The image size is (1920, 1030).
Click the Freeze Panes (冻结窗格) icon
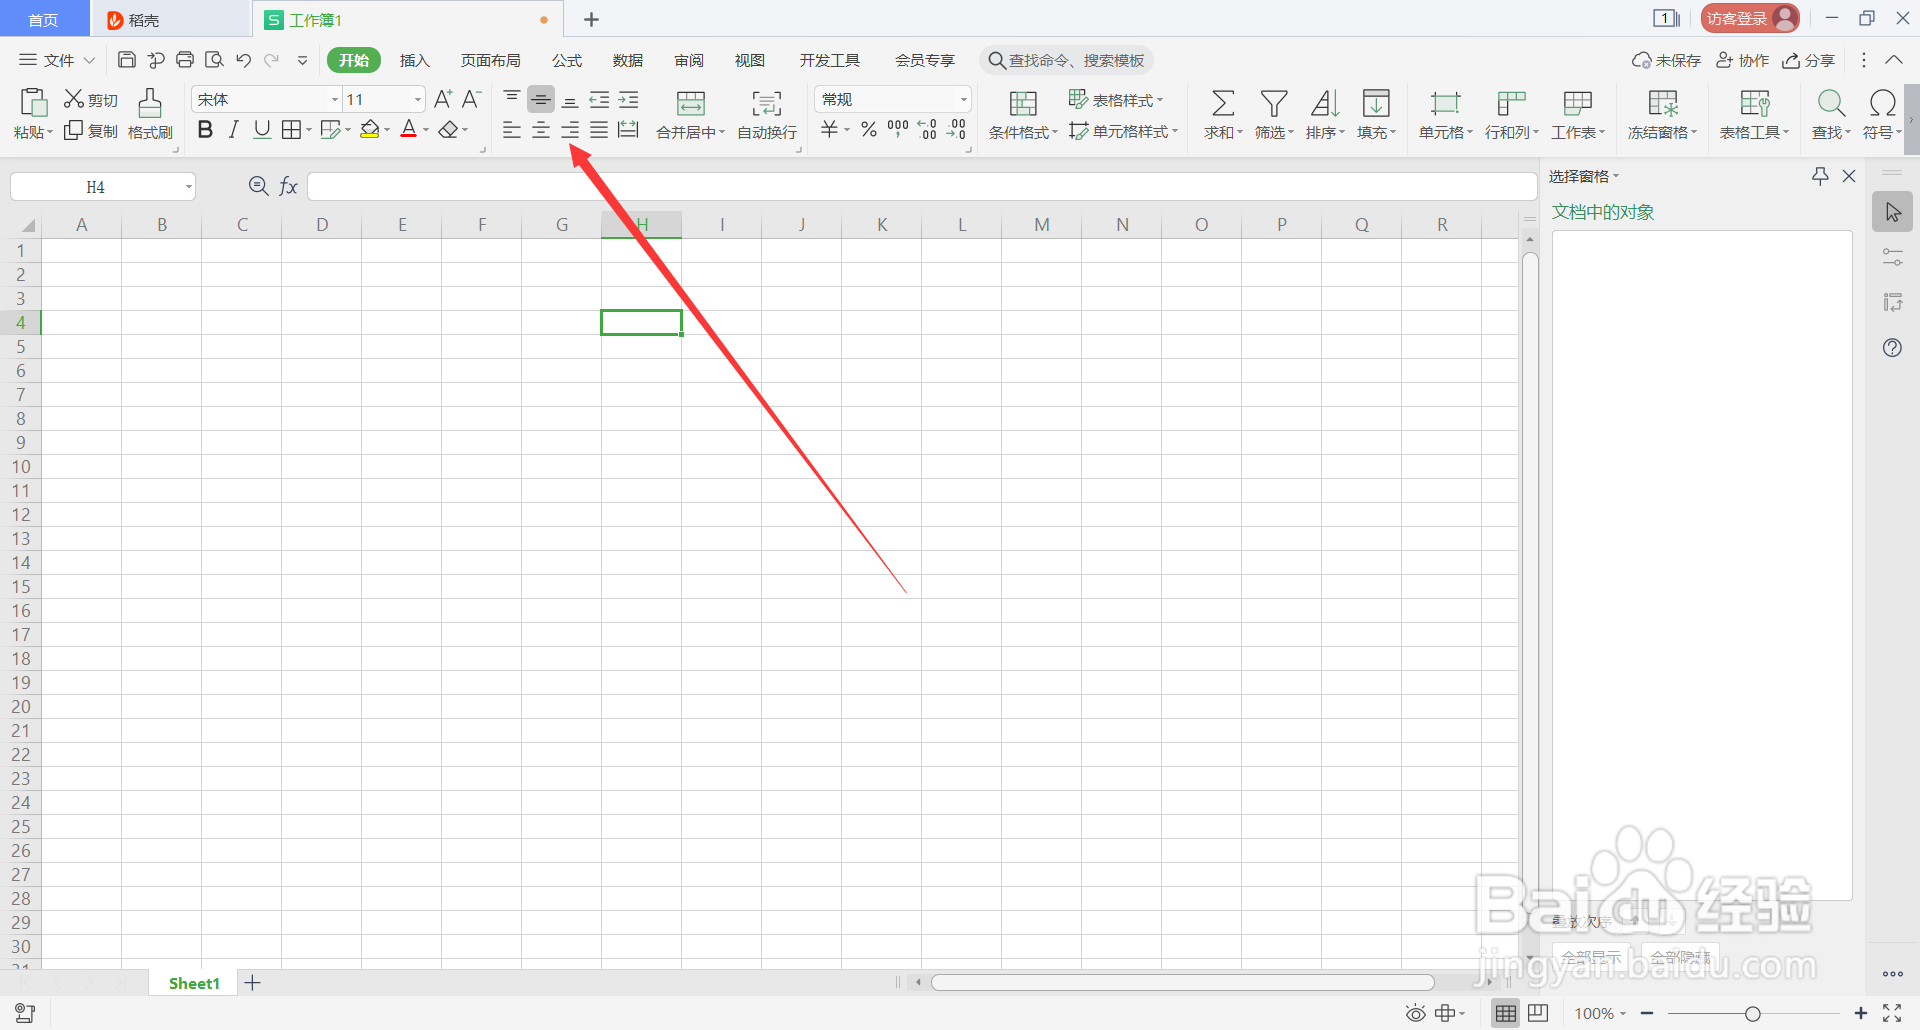[x=1663, y=103]
